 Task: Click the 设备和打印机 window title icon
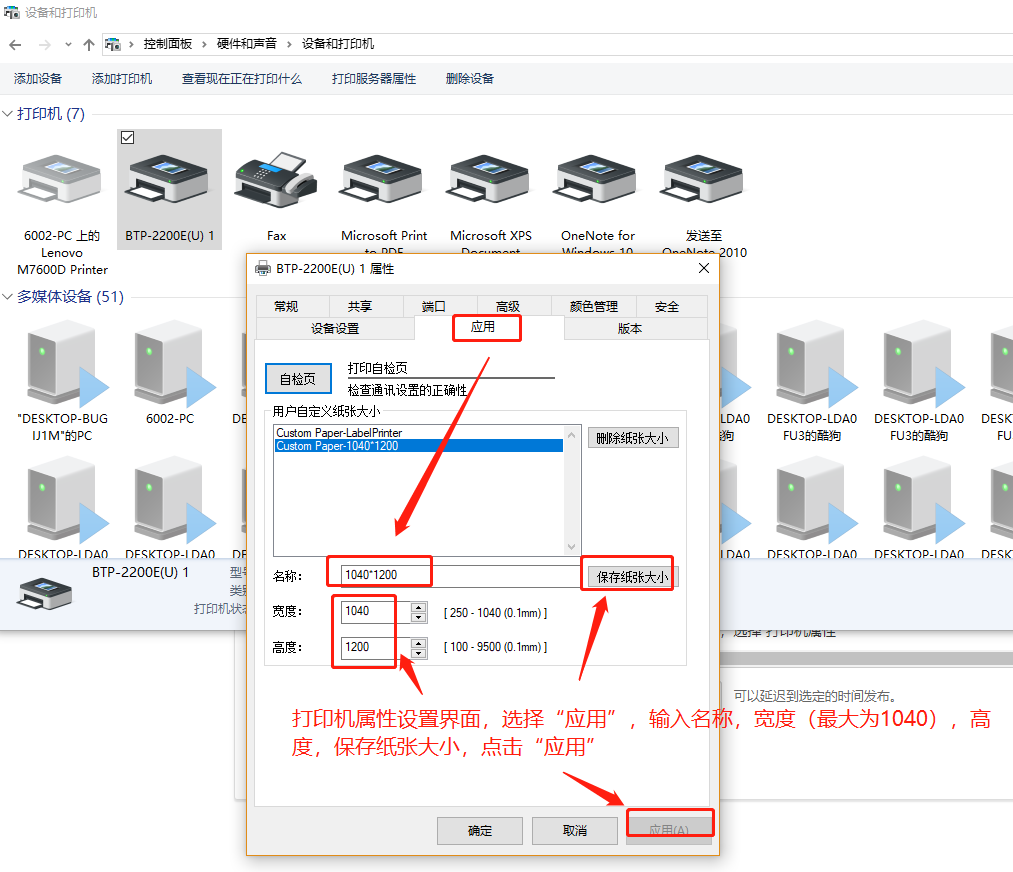[12, 12]
